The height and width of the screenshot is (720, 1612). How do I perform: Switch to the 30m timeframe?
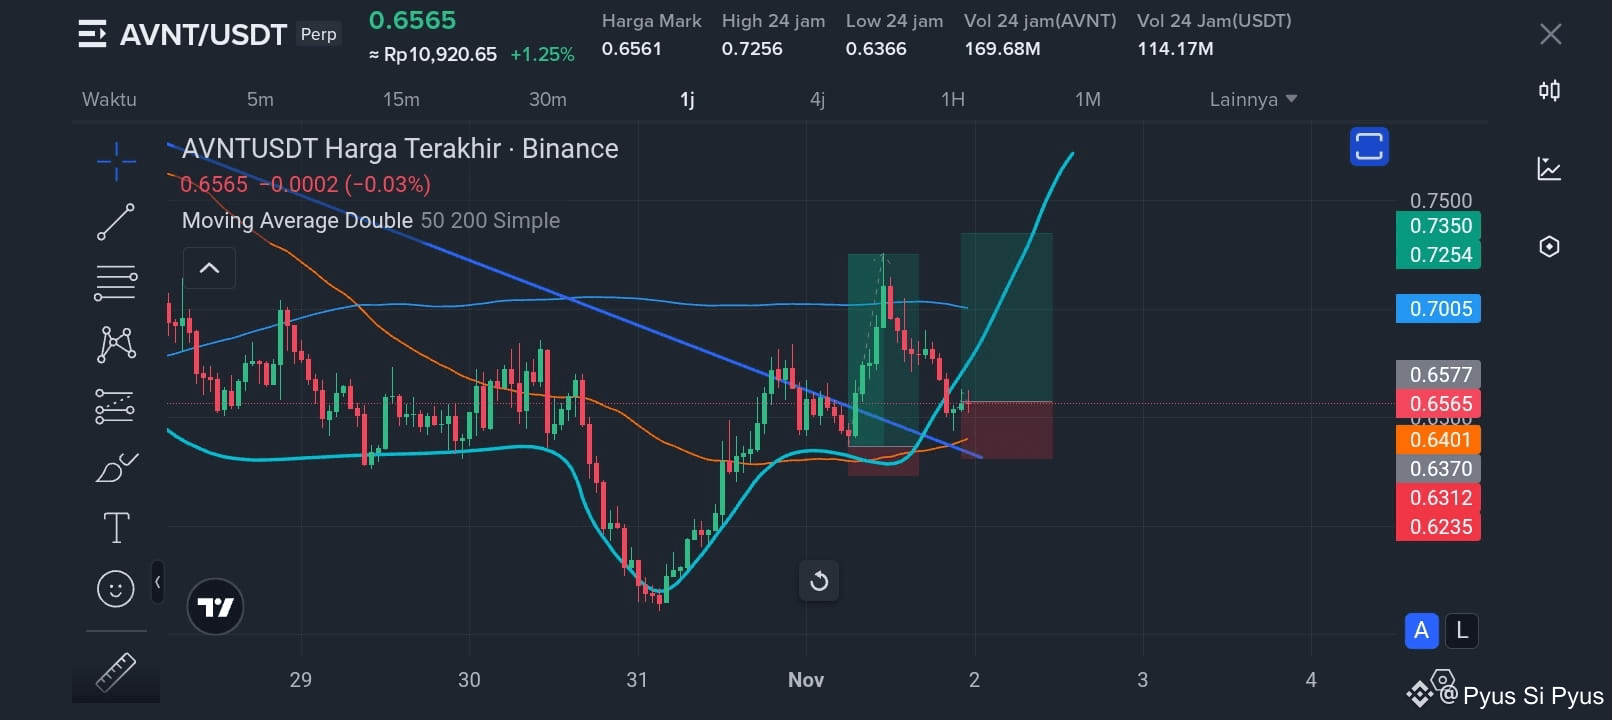click(548, 99)
